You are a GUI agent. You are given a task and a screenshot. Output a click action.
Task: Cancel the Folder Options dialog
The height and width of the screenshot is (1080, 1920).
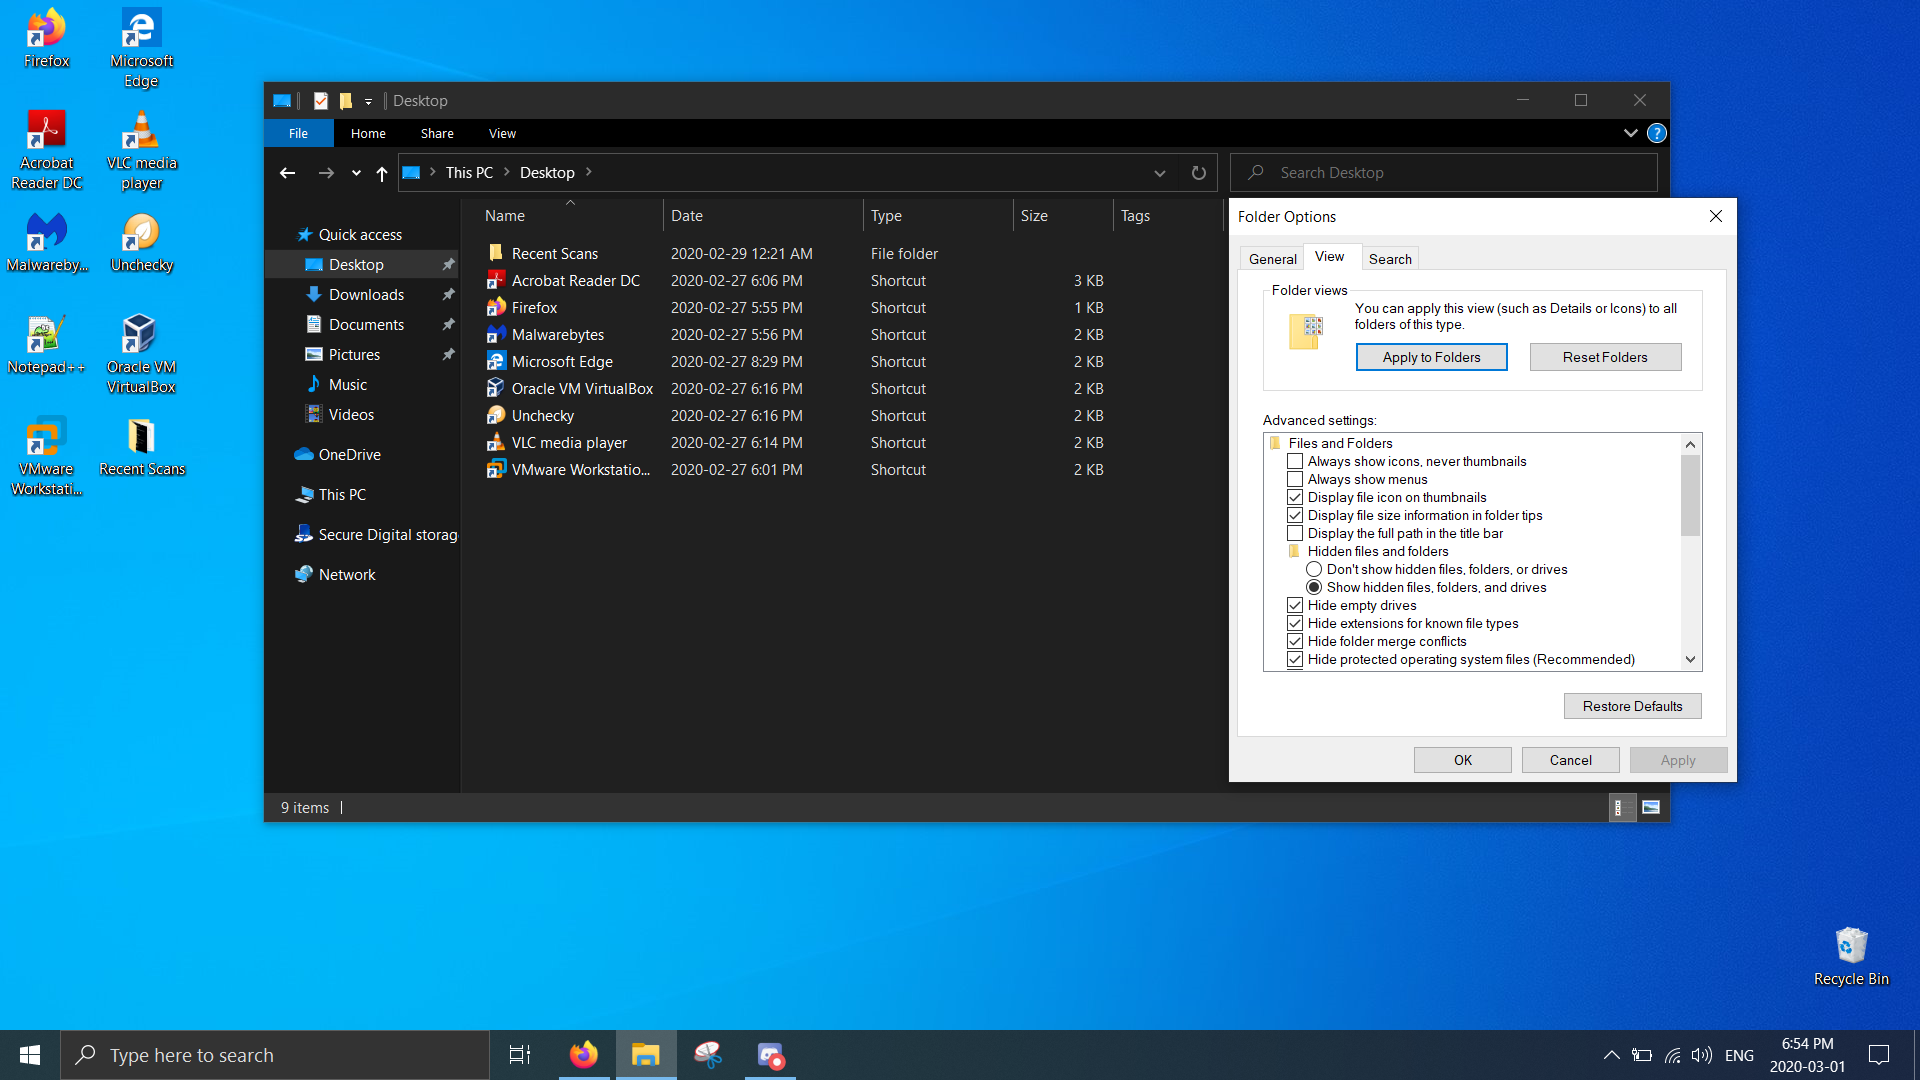(x=1570, y=760)
